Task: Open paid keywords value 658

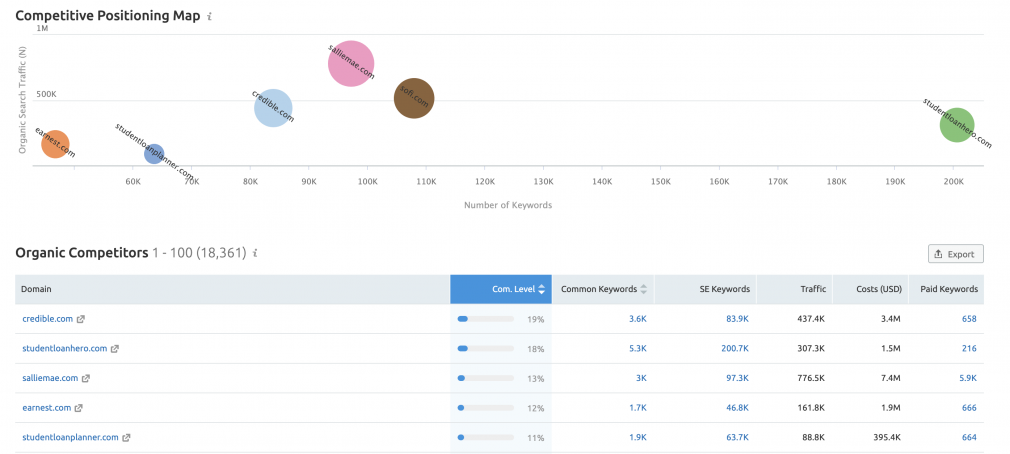Action: click(x=969, y=319)
